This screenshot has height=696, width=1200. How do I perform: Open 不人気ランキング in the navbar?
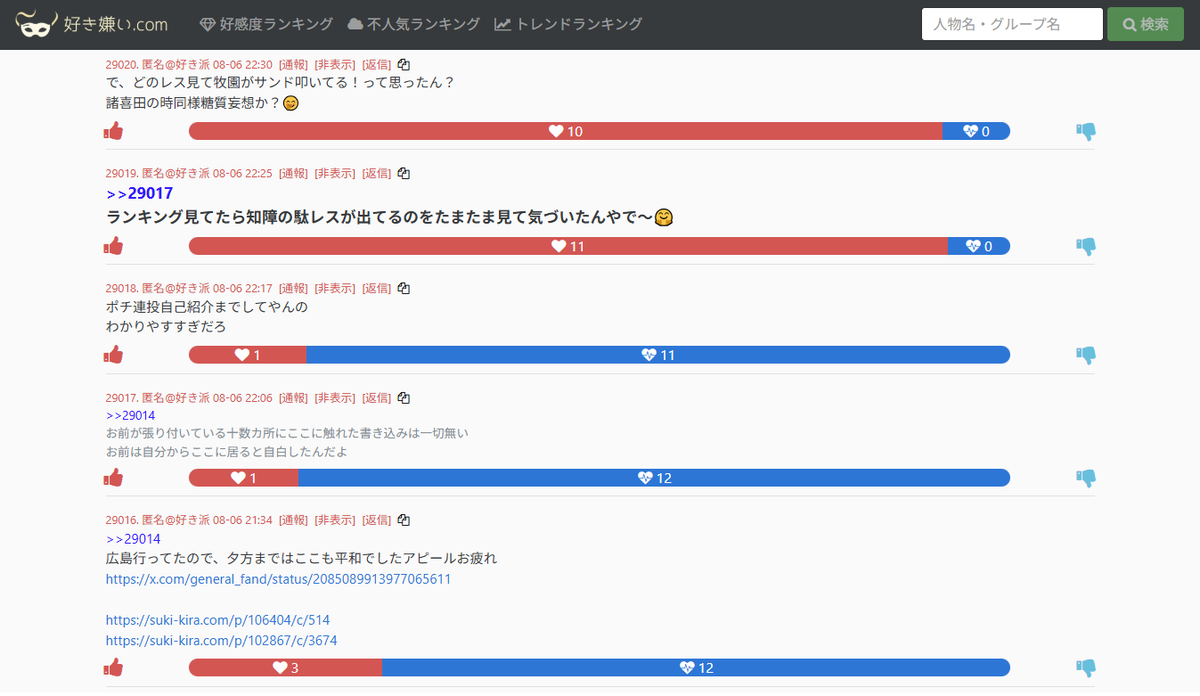coord(413,24)
